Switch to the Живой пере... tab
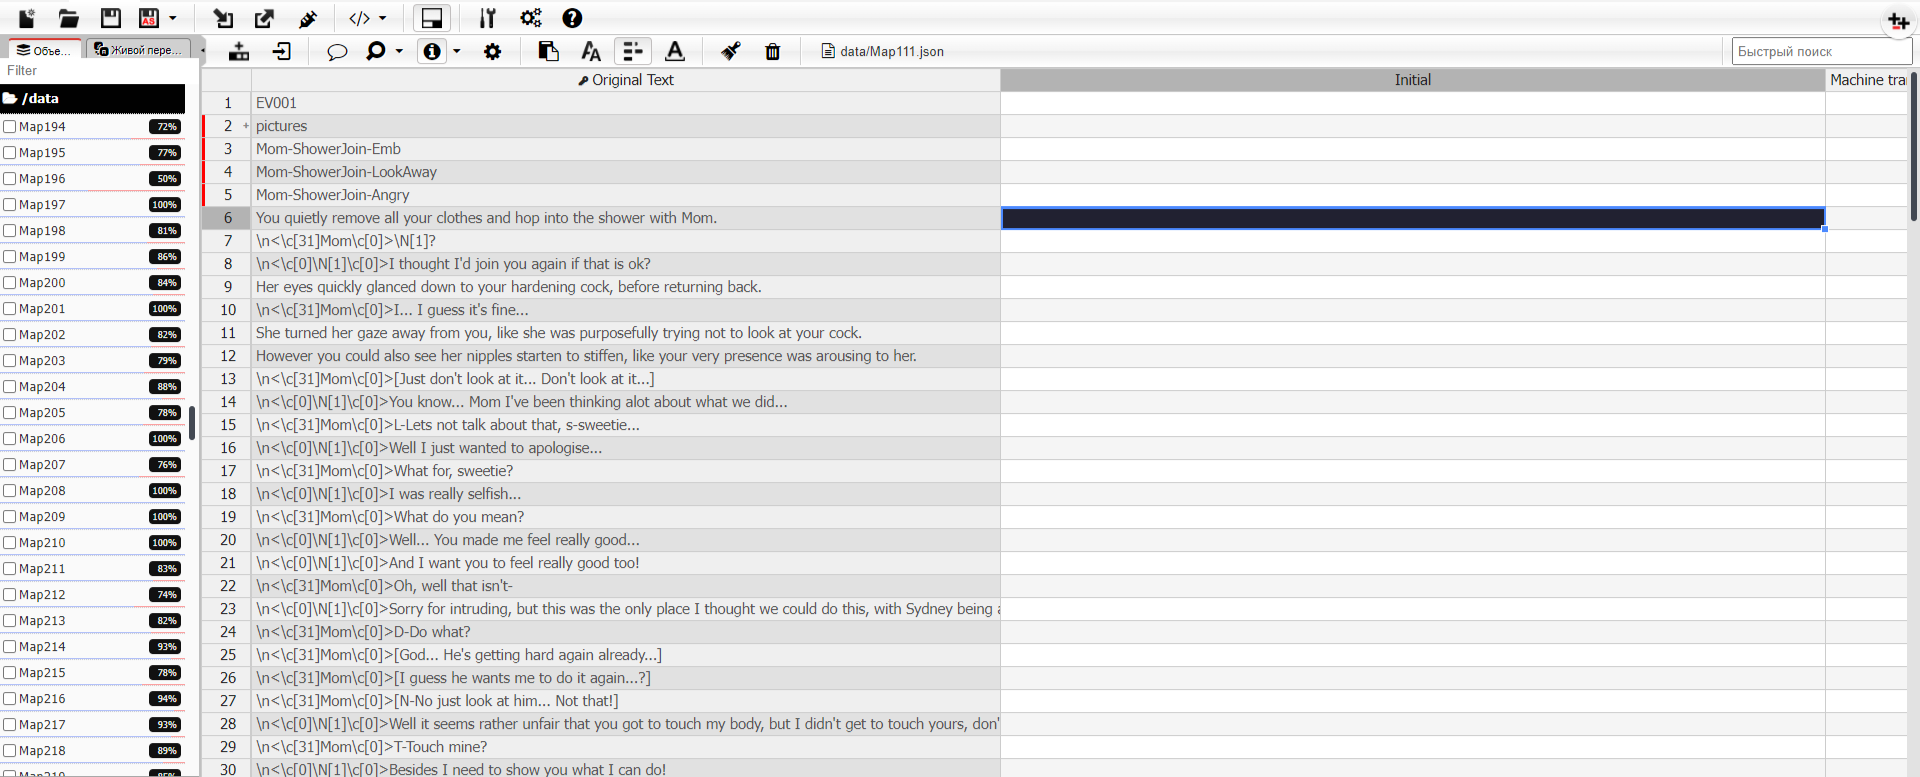This screenshot has width=1920, height=777. click(x=140, y=50)
